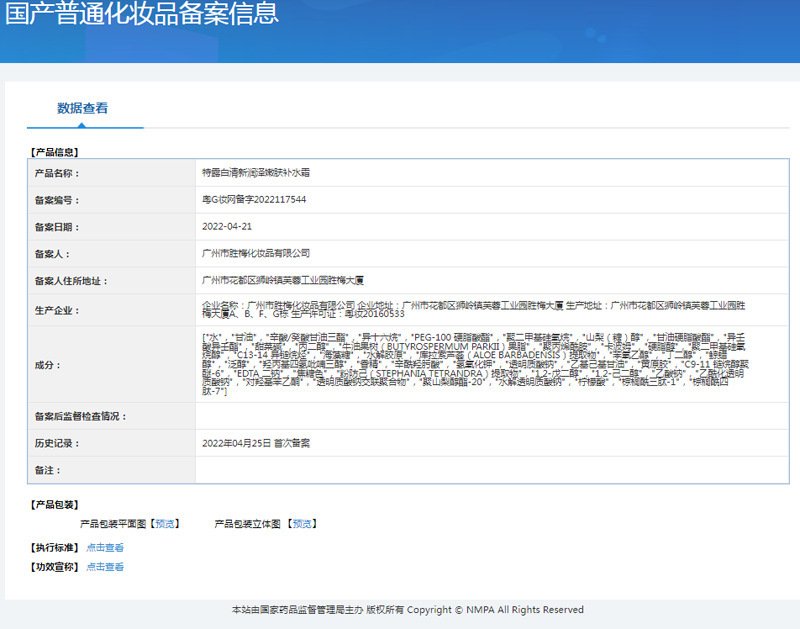Click the filer name 广州市胜梅化妆品有限公司
Viewport: 800px width, 629px height.
(256, 254)
